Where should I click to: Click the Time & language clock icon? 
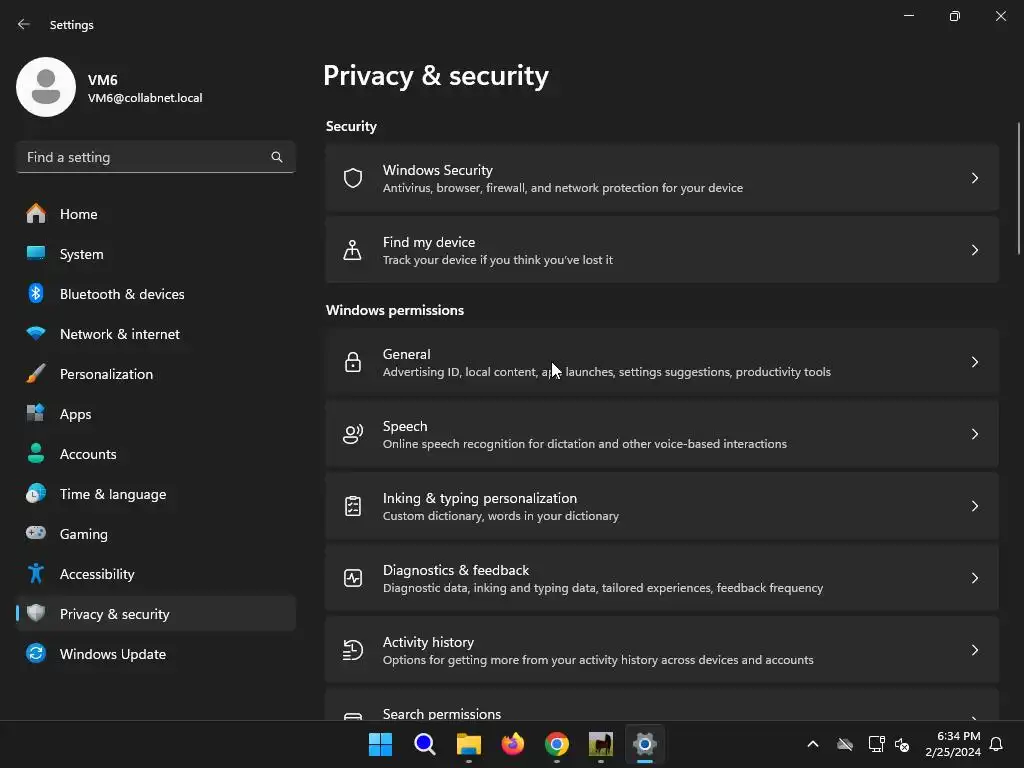[x=36, y=493]
